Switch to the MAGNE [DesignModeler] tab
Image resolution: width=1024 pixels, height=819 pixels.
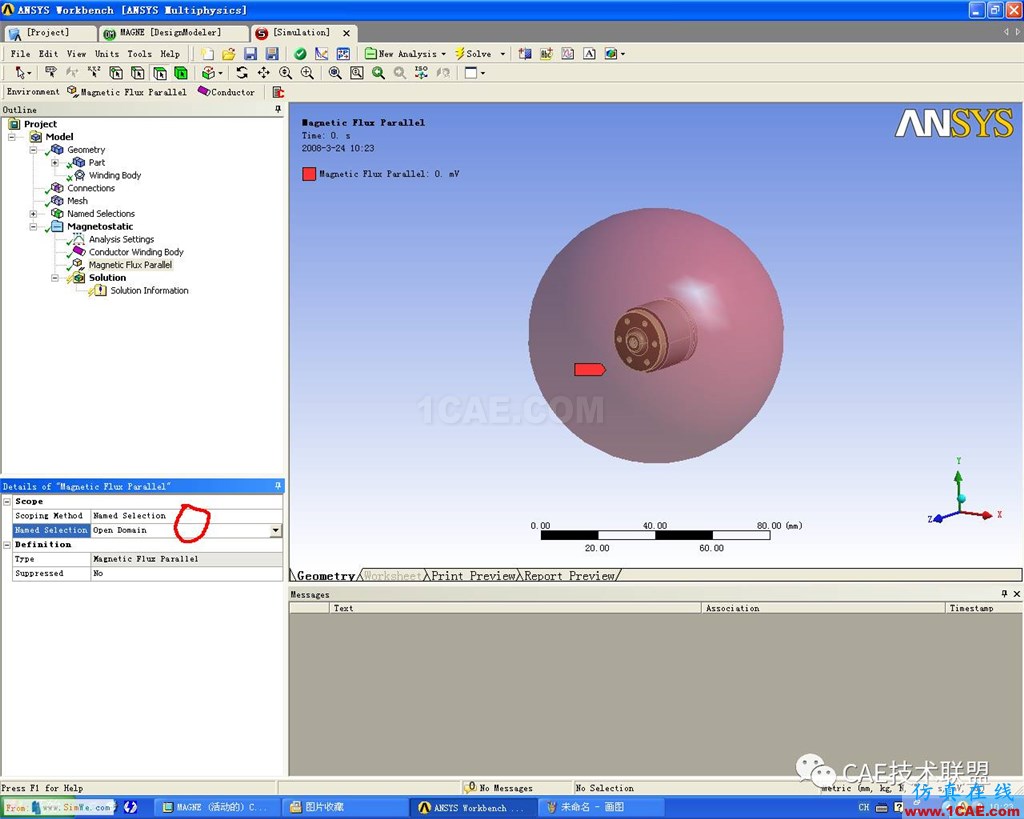pyautogui.click(x=173, y=33)
